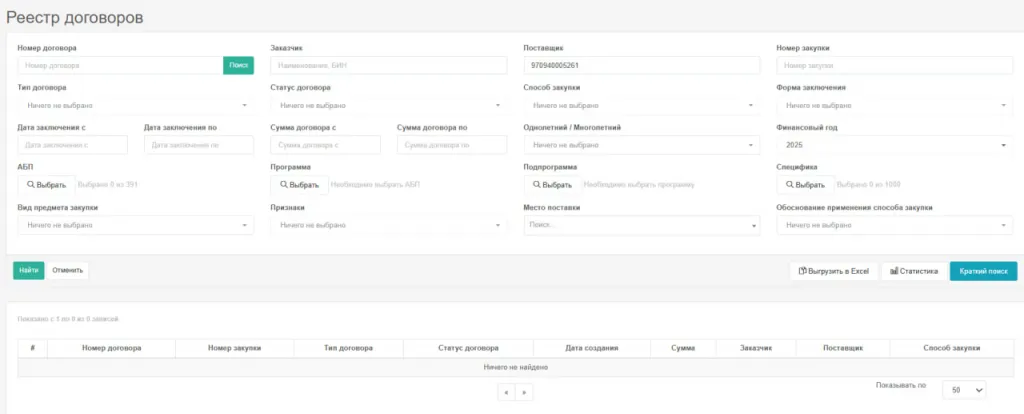1024x414 pixels.
Task: Expand the Способ закупки filter dropdown
Action: [641, 105]
